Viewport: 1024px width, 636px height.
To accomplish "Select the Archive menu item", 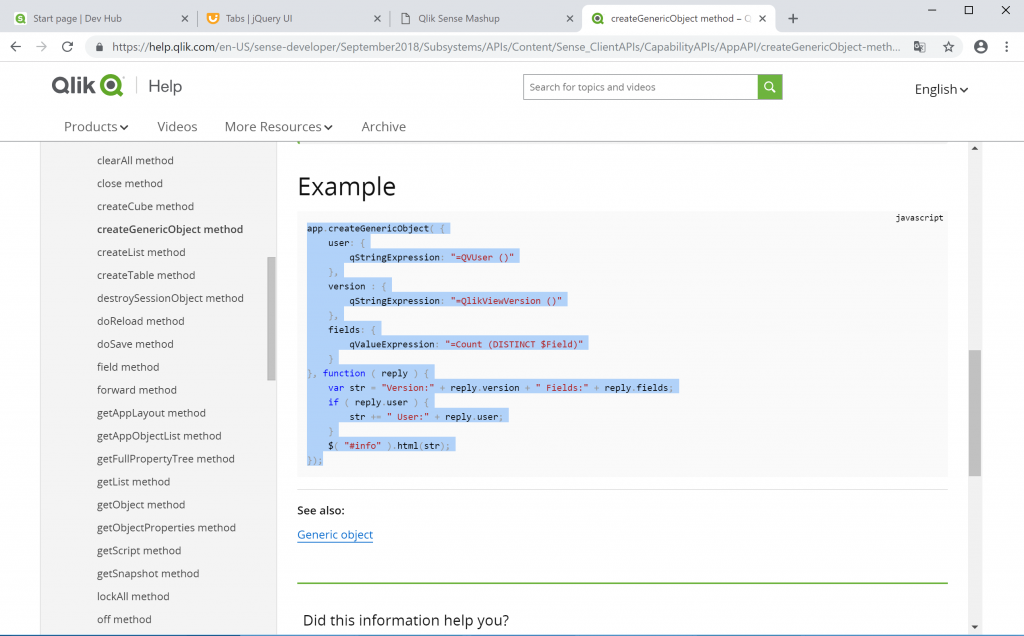I will (x=383, y=127).
